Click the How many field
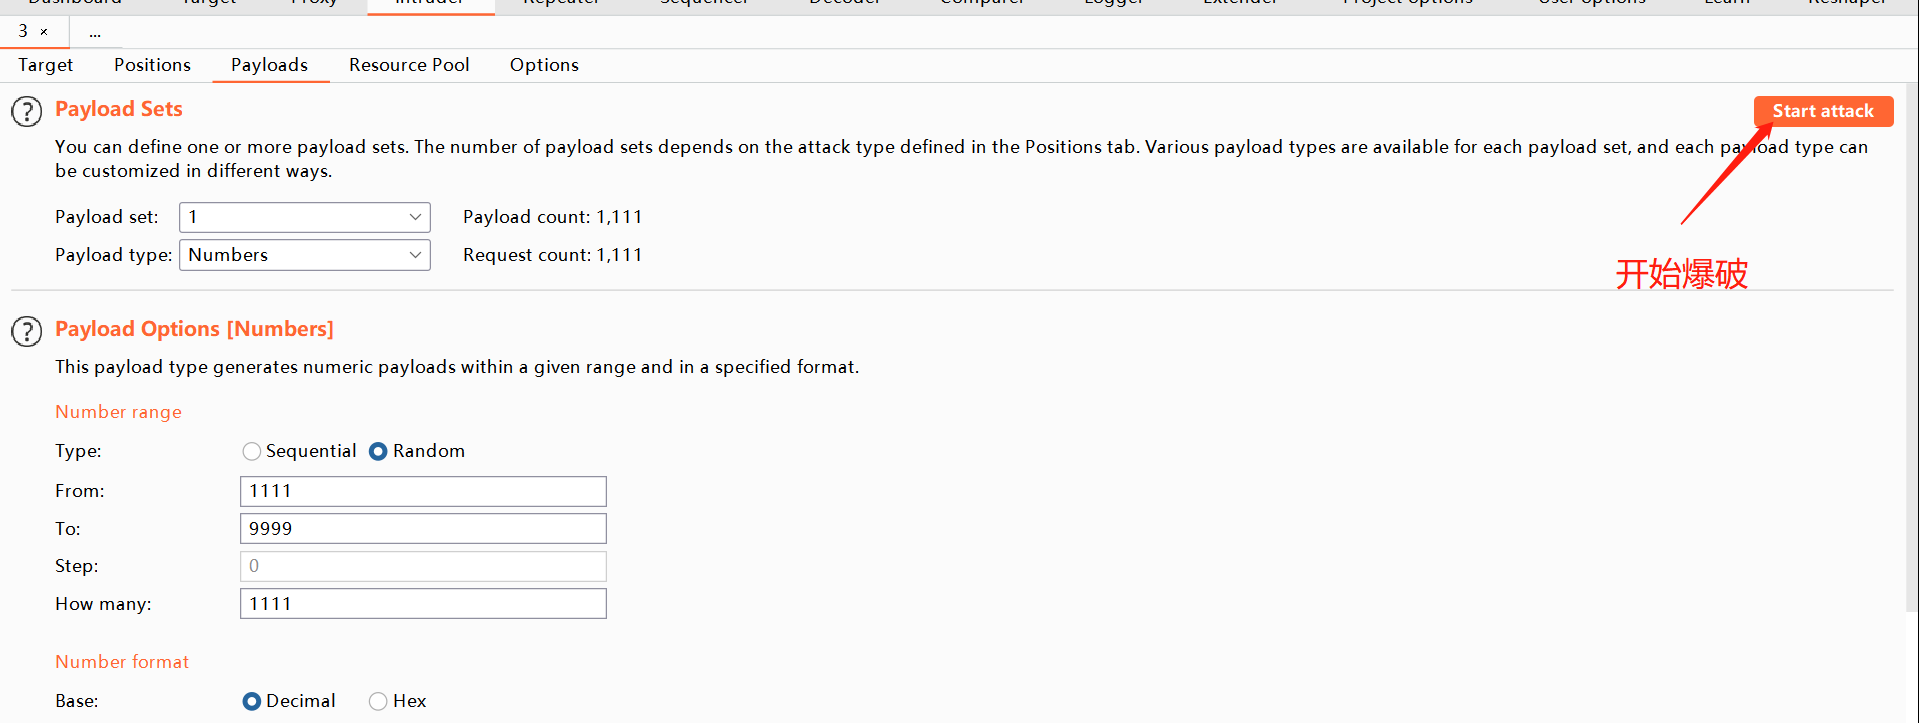The image size is (1919, 723). 422,603
